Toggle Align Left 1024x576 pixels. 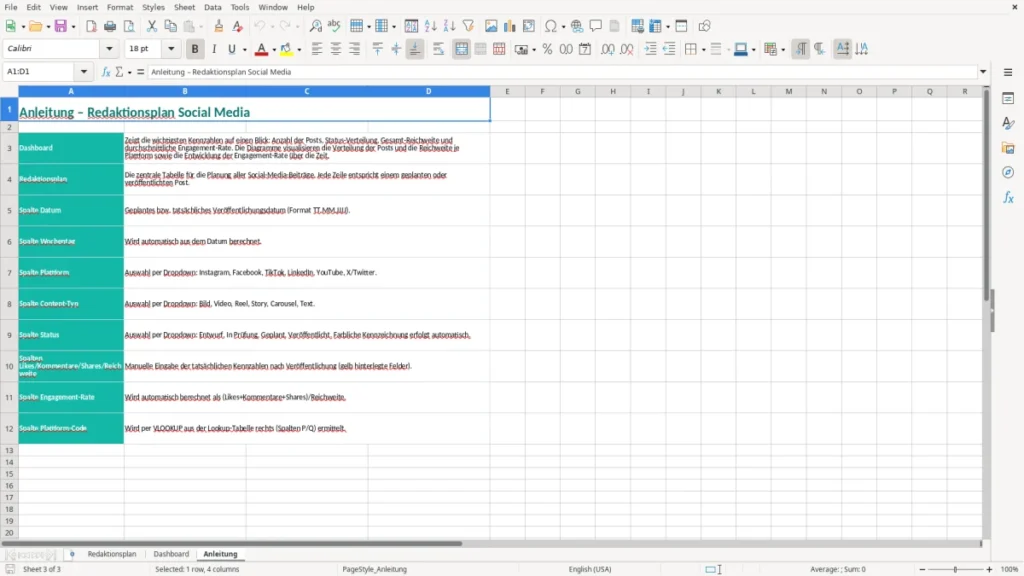point(317,49)
